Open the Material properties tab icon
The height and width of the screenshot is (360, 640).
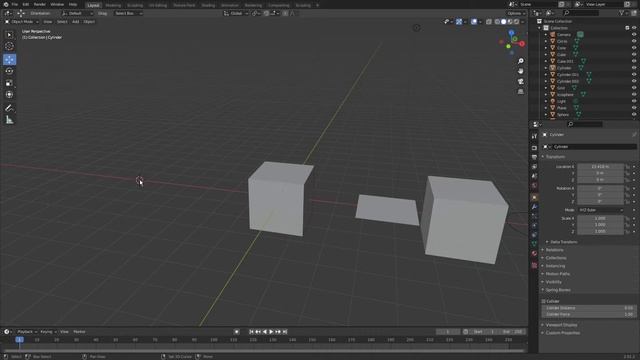[x=534, y=253]
